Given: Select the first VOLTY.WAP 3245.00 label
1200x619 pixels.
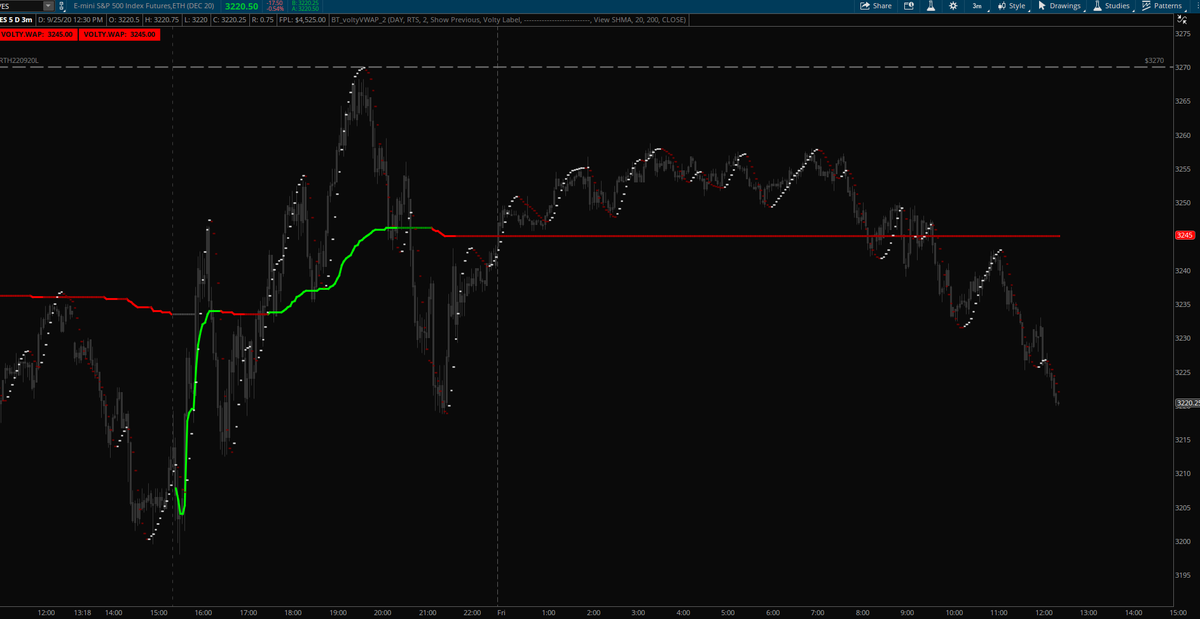Looking at the screenshot, I should pyautogui.click(x=37, y=34).
